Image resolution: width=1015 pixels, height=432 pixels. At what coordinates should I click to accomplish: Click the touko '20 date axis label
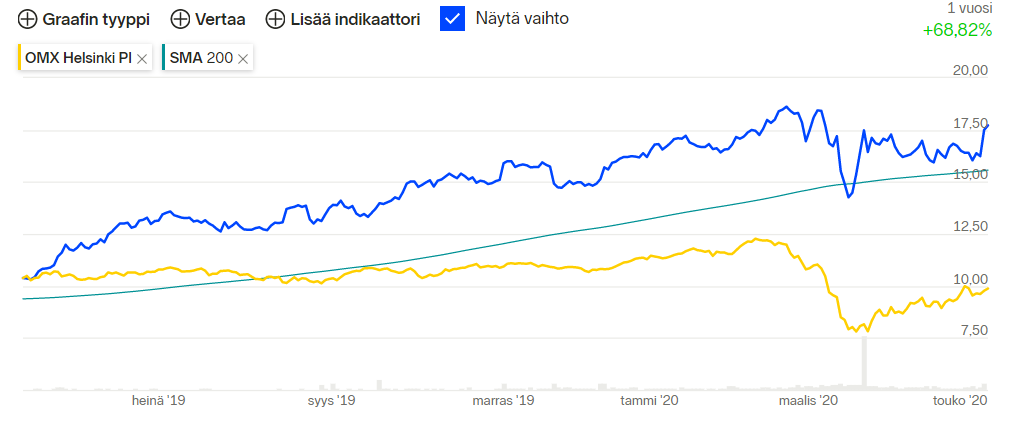click(x=960, y=402)
